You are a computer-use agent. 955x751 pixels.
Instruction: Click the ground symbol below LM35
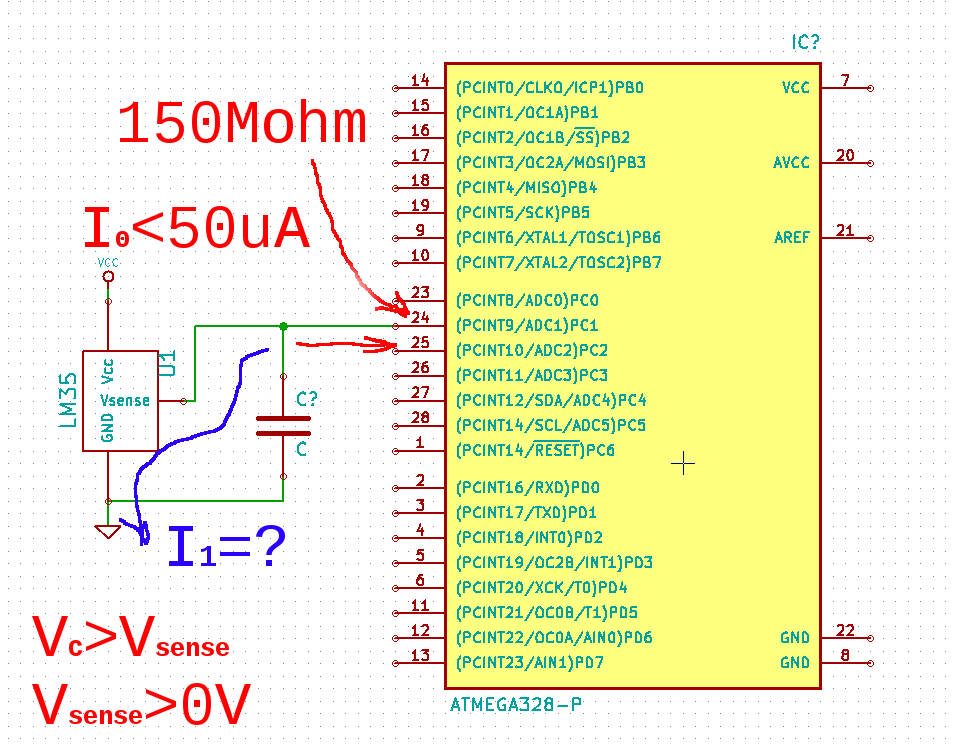[x=108, y=531]
